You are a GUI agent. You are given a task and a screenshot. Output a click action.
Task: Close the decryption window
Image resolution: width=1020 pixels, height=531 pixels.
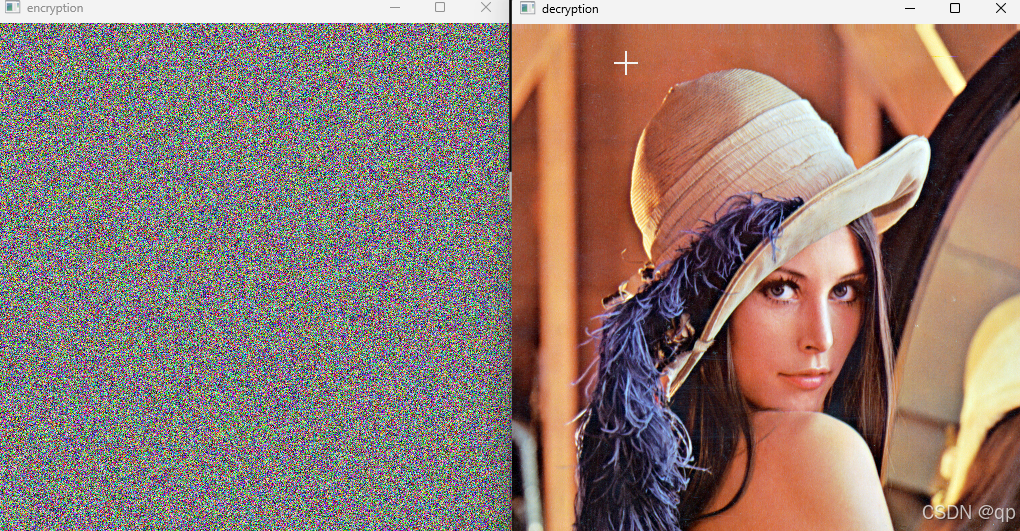(x=1001, y=8)
